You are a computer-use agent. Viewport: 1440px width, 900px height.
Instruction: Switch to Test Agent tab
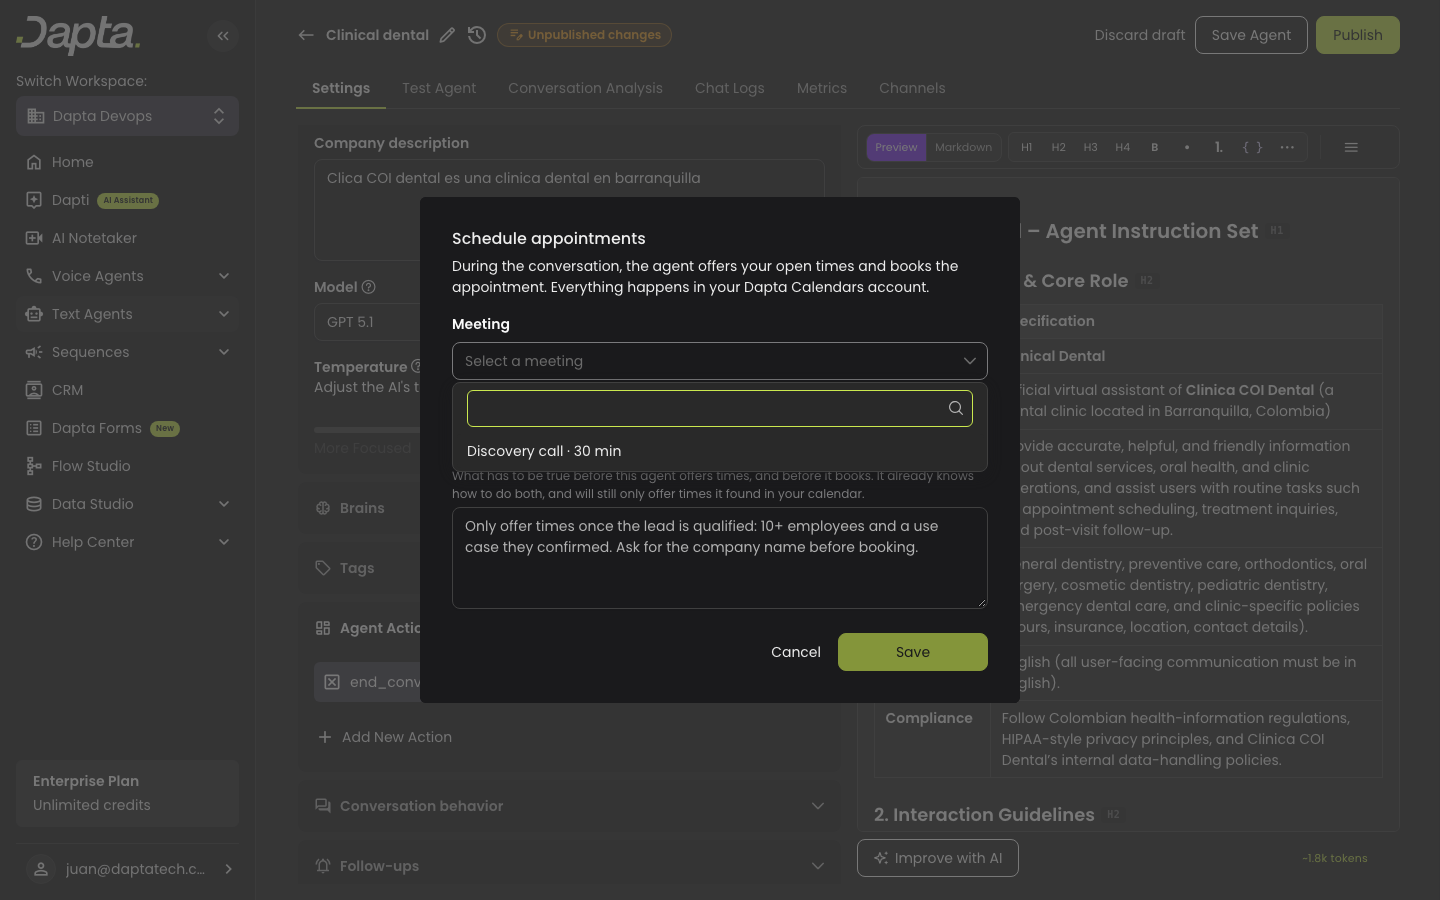[x=439, y=88]
